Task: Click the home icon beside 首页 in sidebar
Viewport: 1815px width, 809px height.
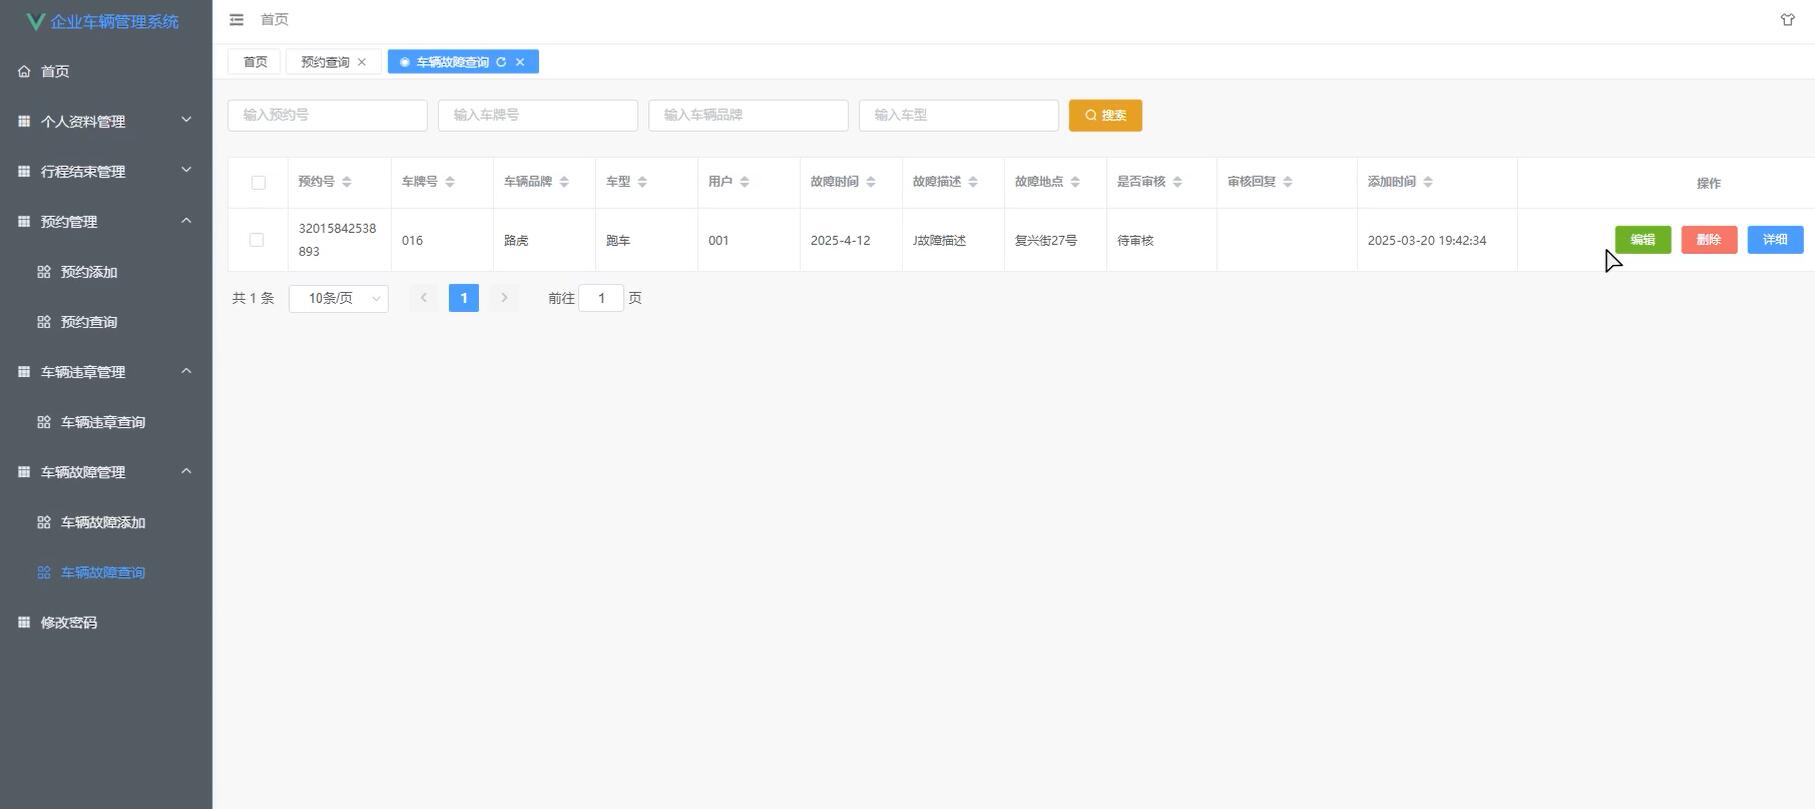Action: 24,71
